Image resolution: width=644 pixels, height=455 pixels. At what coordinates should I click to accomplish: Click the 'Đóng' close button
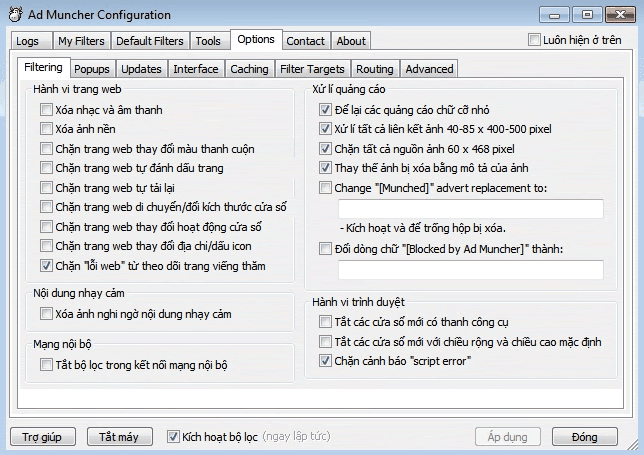click(x=584, y=437)
